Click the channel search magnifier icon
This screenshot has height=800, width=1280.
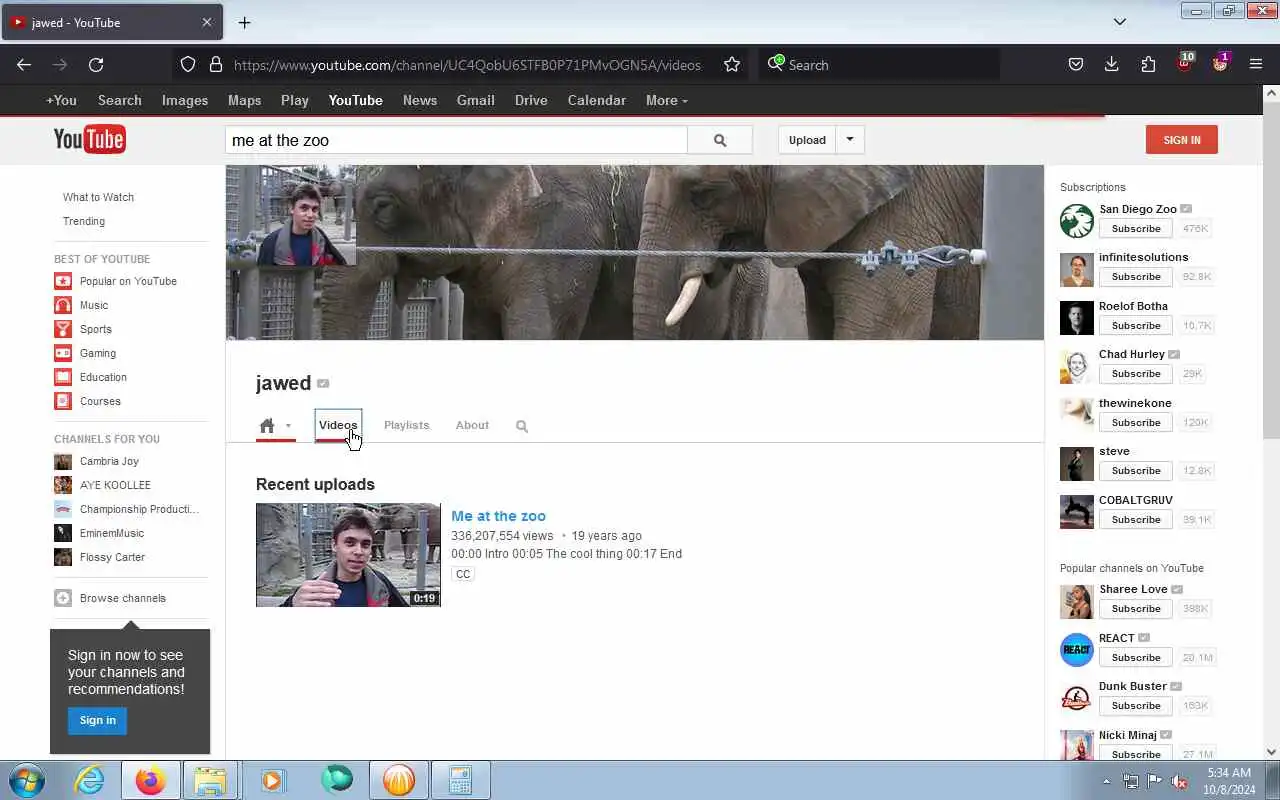[522, 426]
